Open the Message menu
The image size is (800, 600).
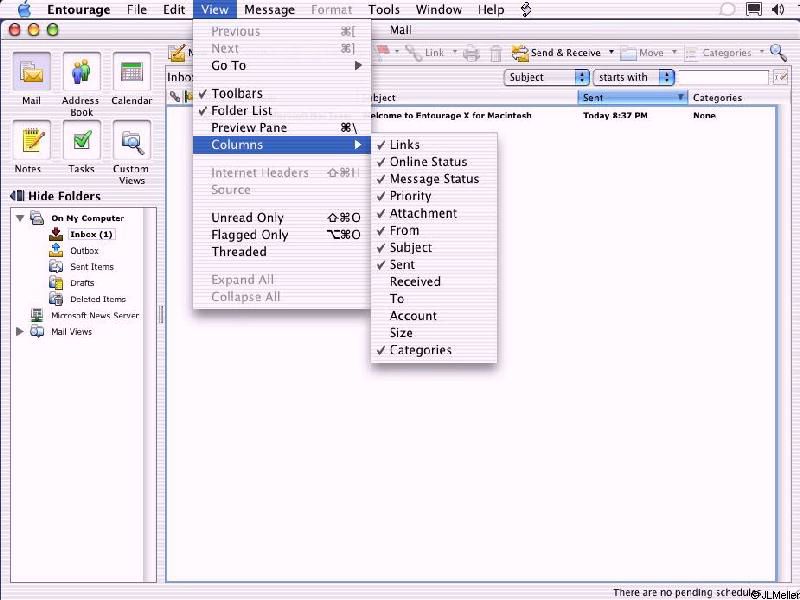[269, 10]
